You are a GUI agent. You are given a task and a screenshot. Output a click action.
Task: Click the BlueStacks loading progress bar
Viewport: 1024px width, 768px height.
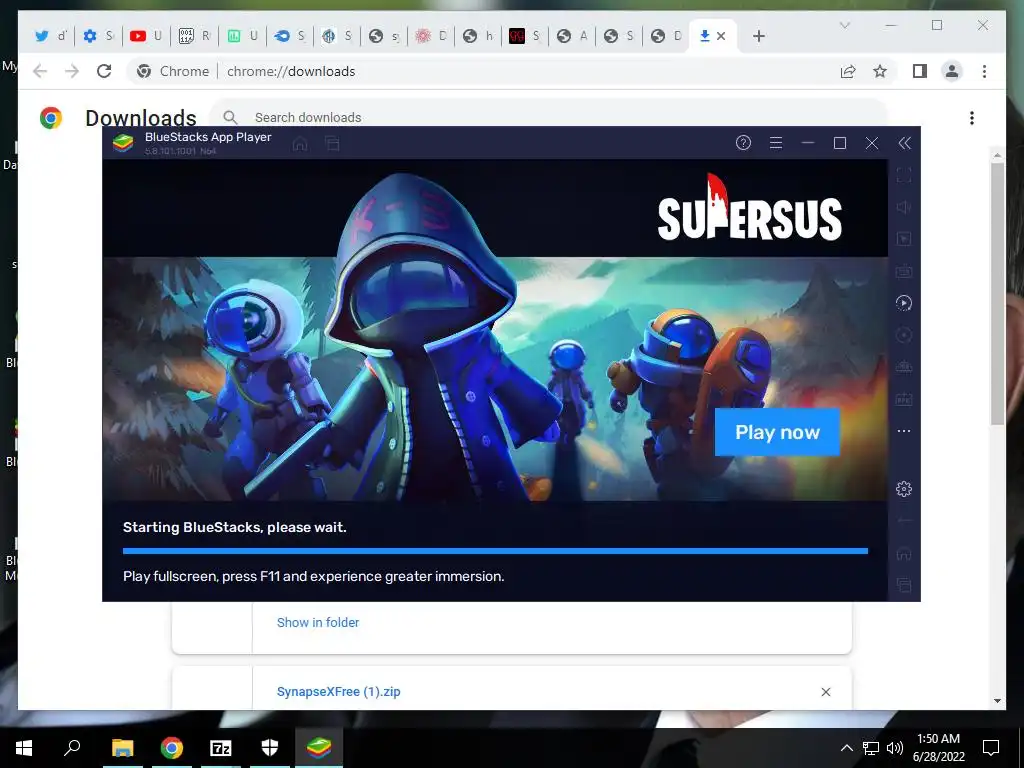click(495, 551)
